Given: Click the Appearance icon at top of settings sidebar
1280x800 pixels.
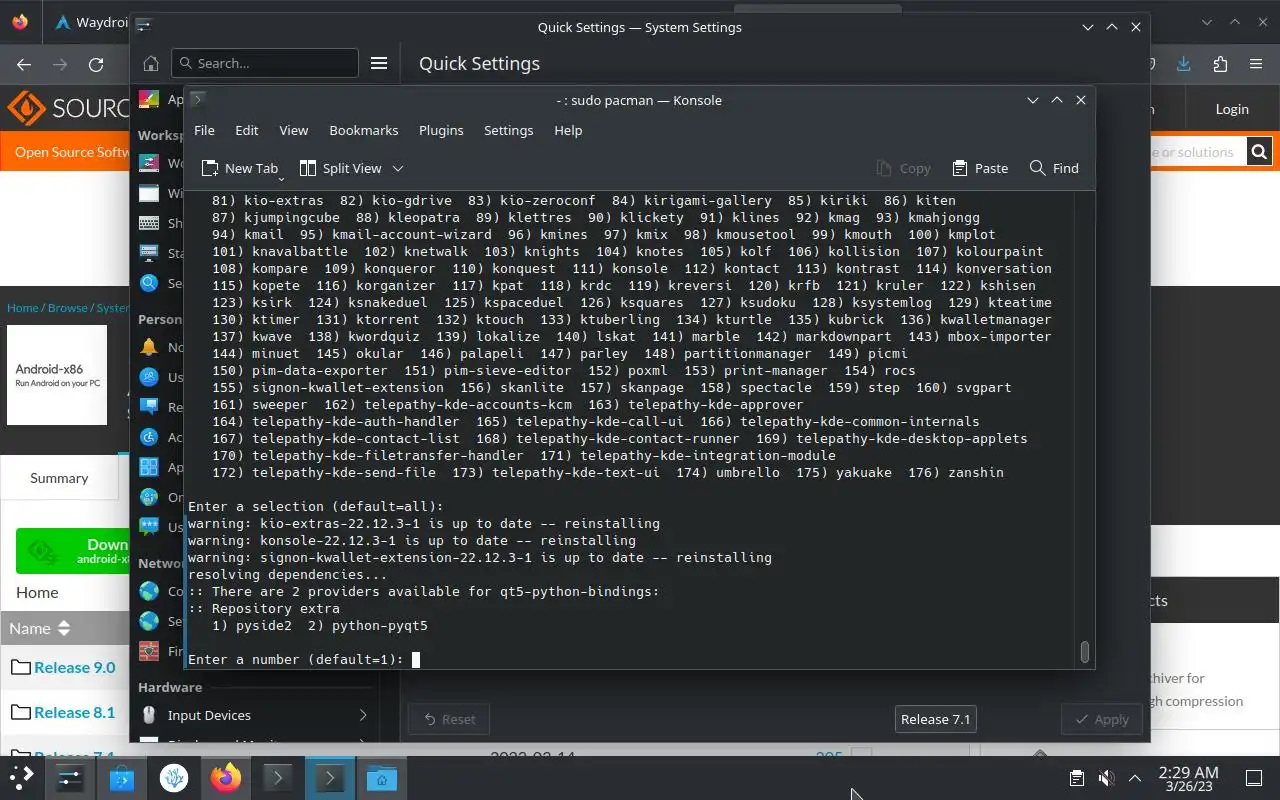Looking at the screenshot, I should 149,99.
